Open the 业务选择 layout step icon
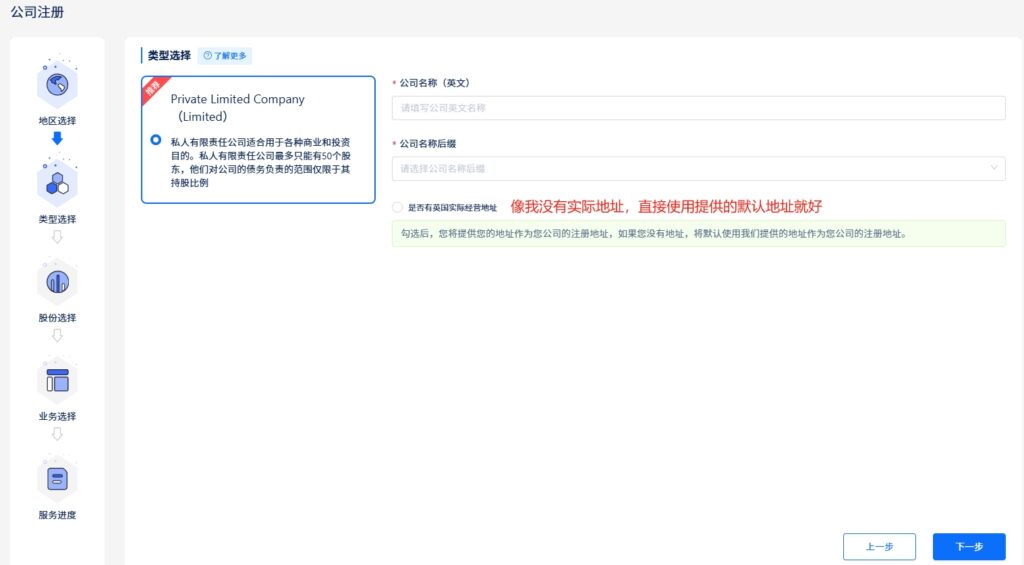This screenshot has width=1024, height=565. click(x=57, y=380)
